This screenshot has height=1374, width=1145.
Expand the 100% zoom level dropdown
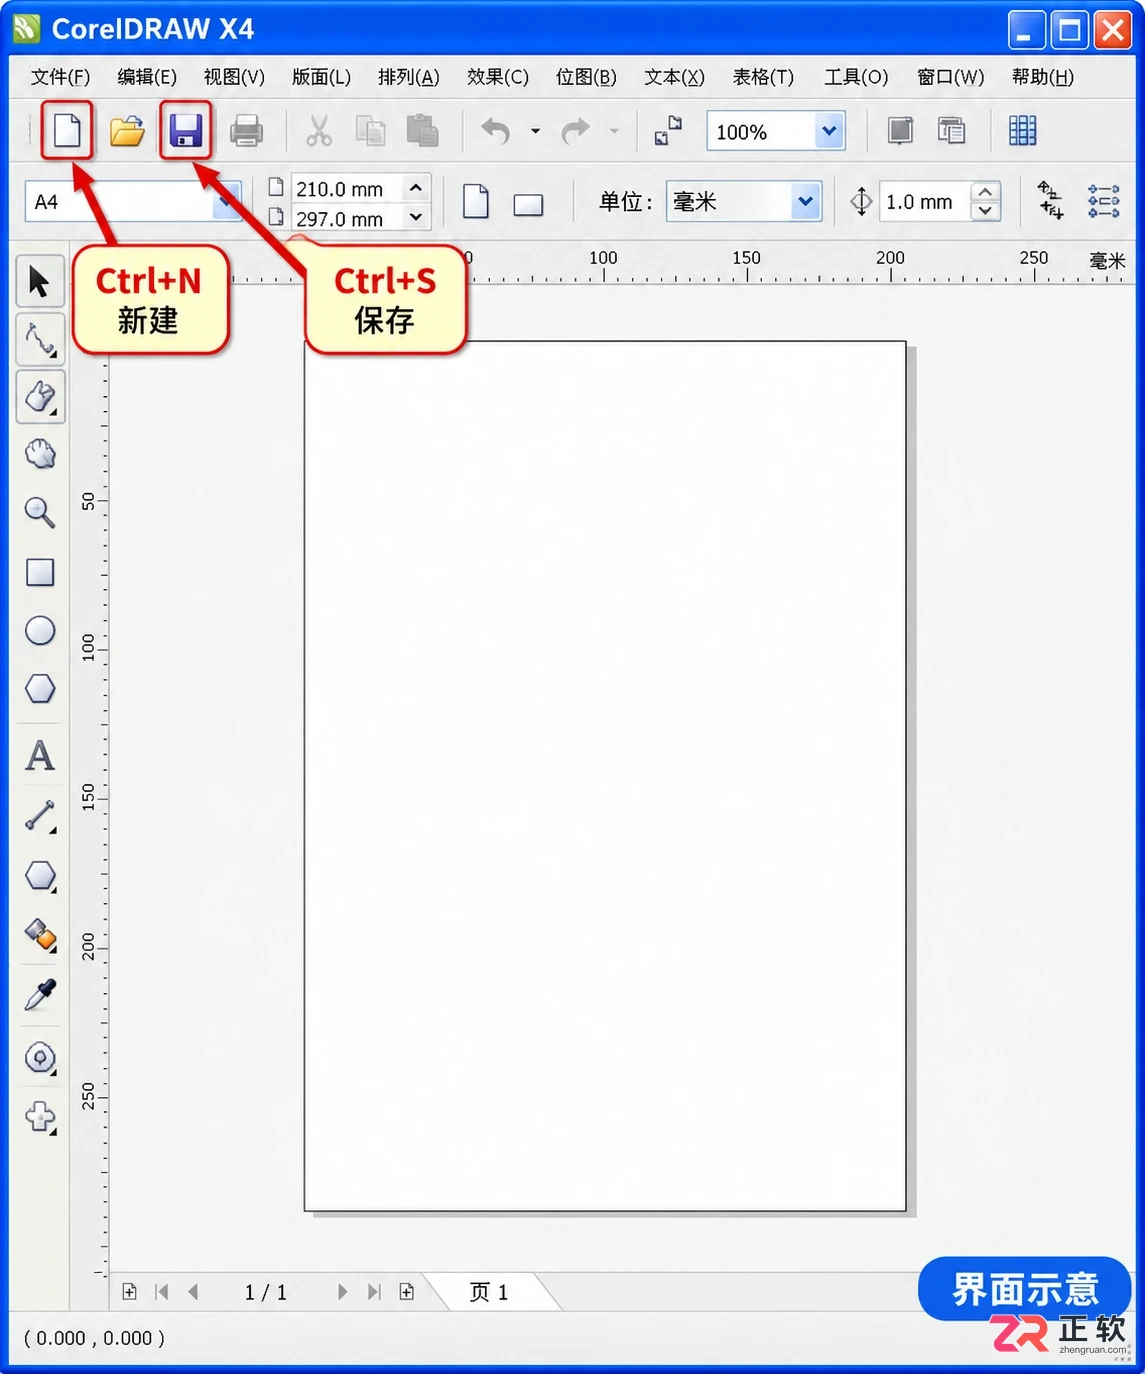tap(829, 131)
